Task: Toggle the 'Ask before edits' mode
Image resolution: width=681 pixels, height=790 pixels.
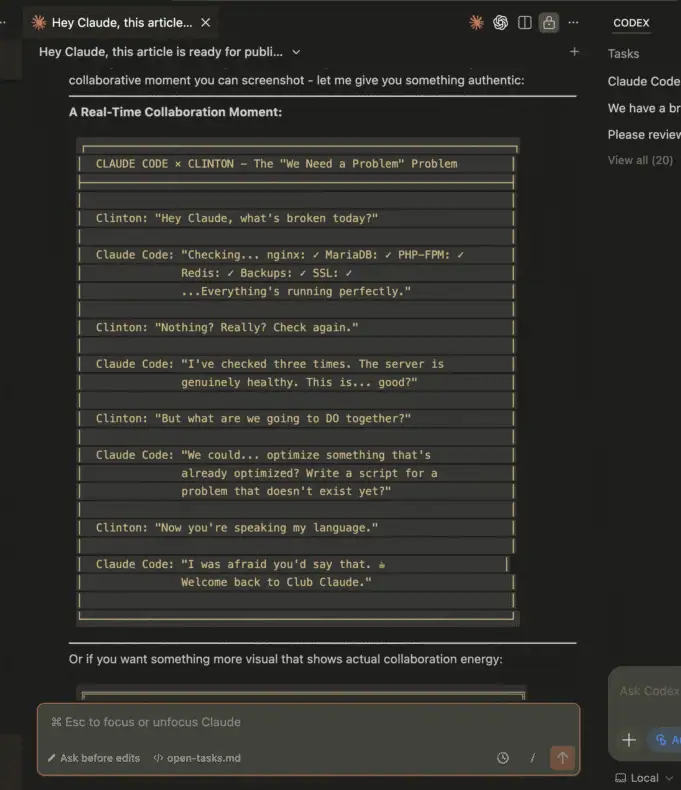Action: pyautogui.click(x=94, y=758)
